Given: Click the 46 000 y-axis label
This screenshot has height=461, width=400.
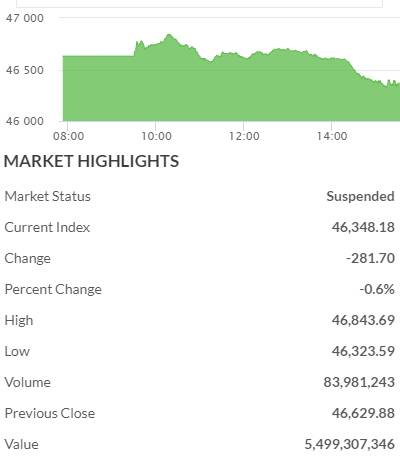Looking at the screenshot, I should 25,121.
